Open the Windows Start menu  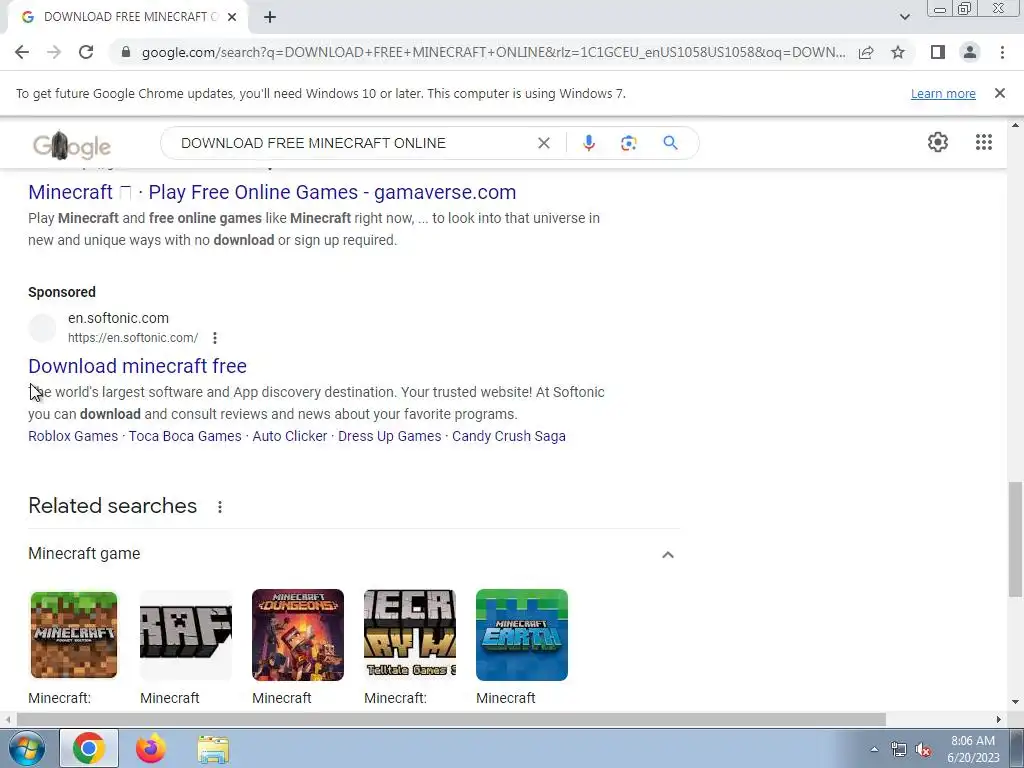point(26,748)
